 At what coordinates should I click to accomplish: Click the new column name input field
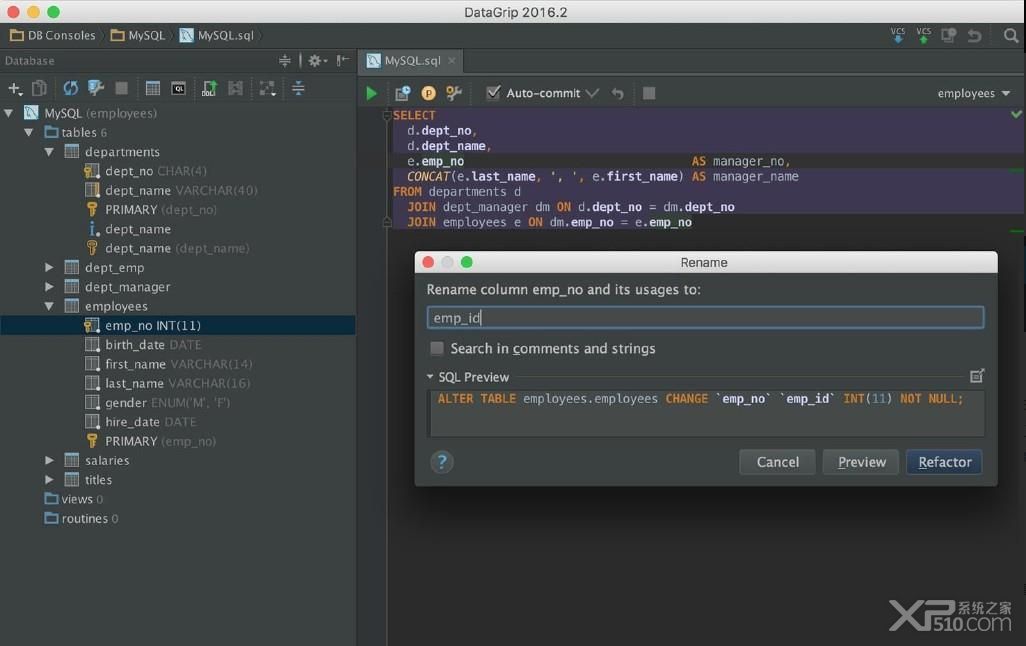(705, 317)
